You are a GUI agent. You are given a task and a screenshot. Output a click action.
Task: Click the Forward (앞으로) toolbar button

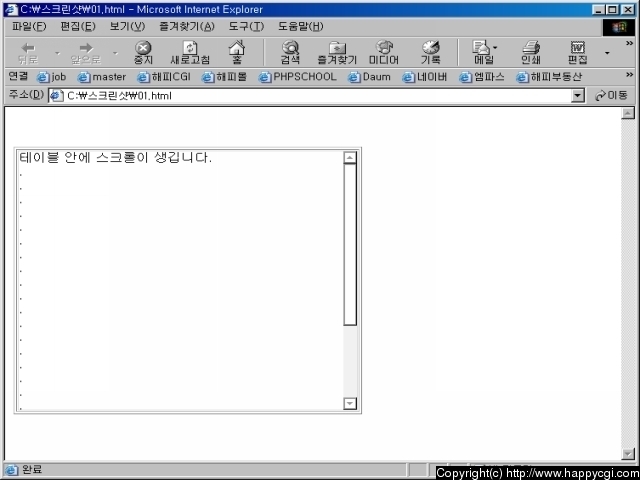[86, 53]
